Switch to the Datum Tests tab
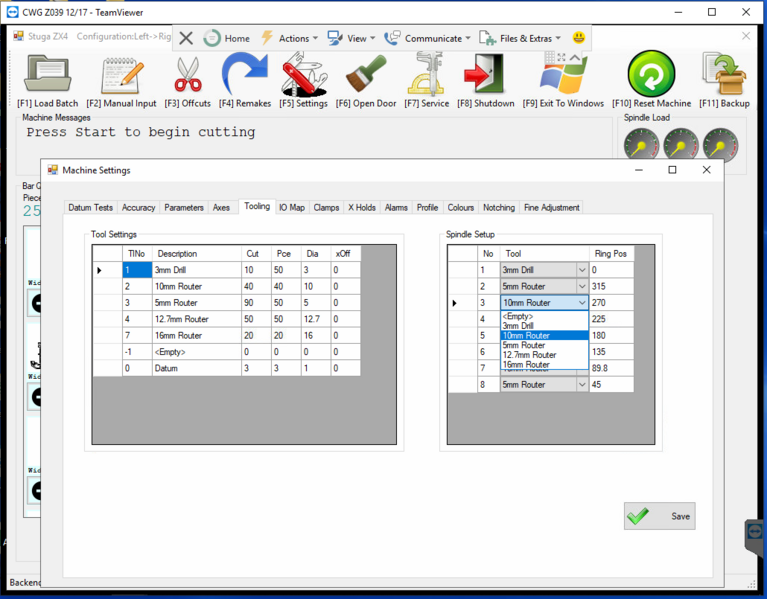This screenshot has width=767, height=599. coord(90,207)
